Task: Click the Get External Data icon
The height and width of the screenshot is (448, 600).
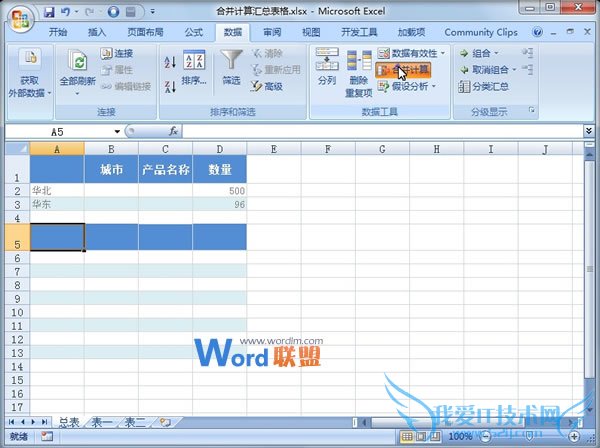Action: coord(30,58)
